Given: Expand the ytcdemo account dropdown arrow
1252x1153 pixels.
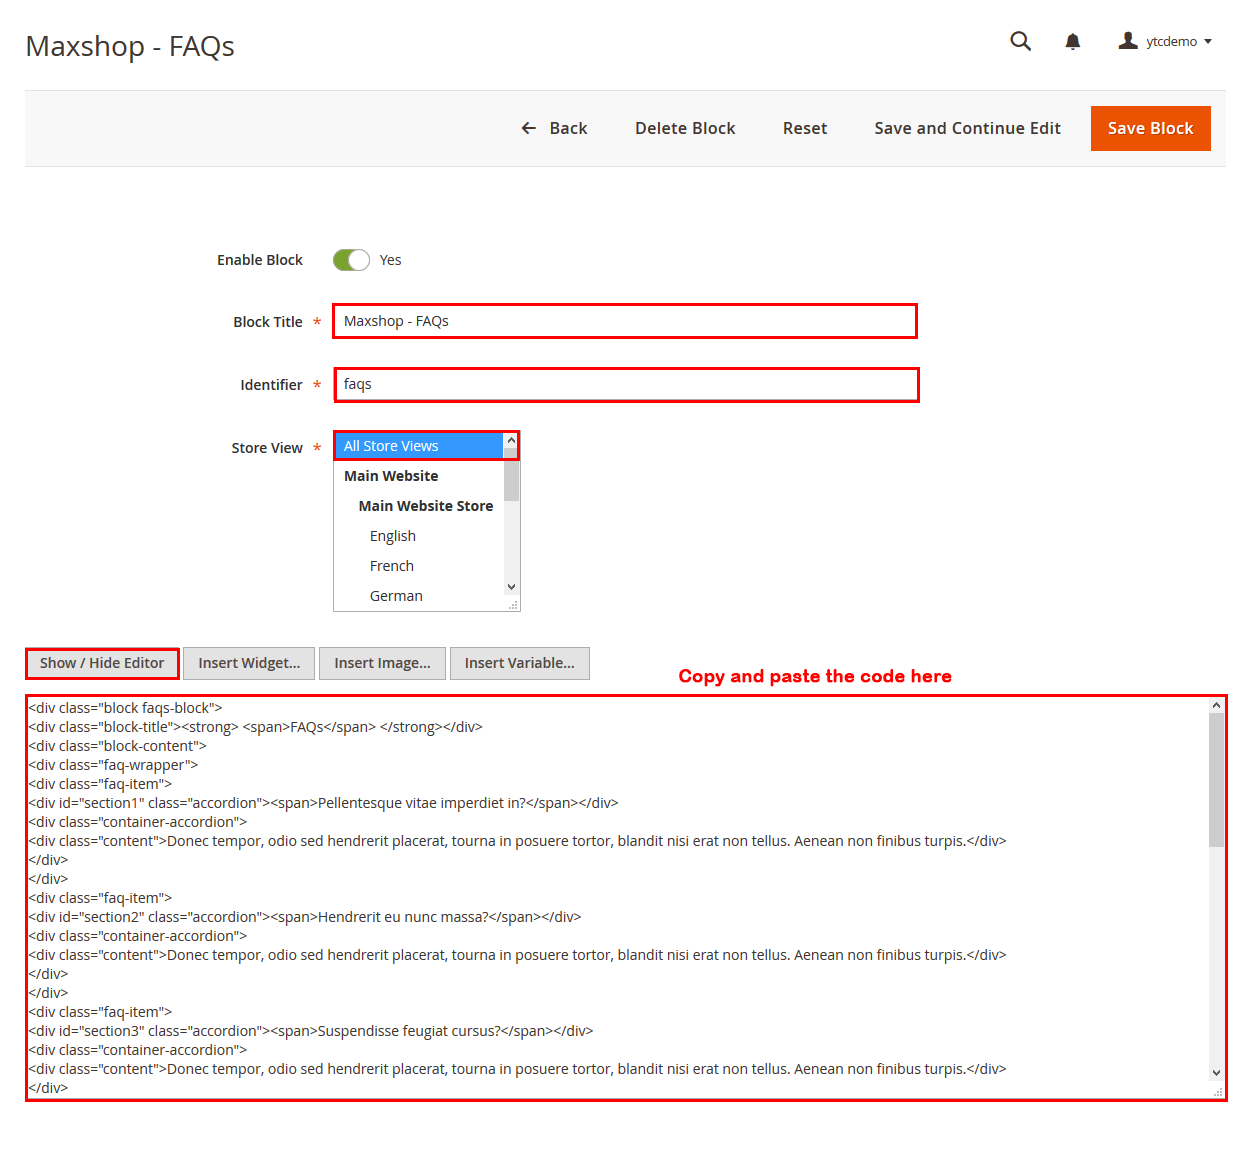Looking at the screenshot, I should 1208,42.
